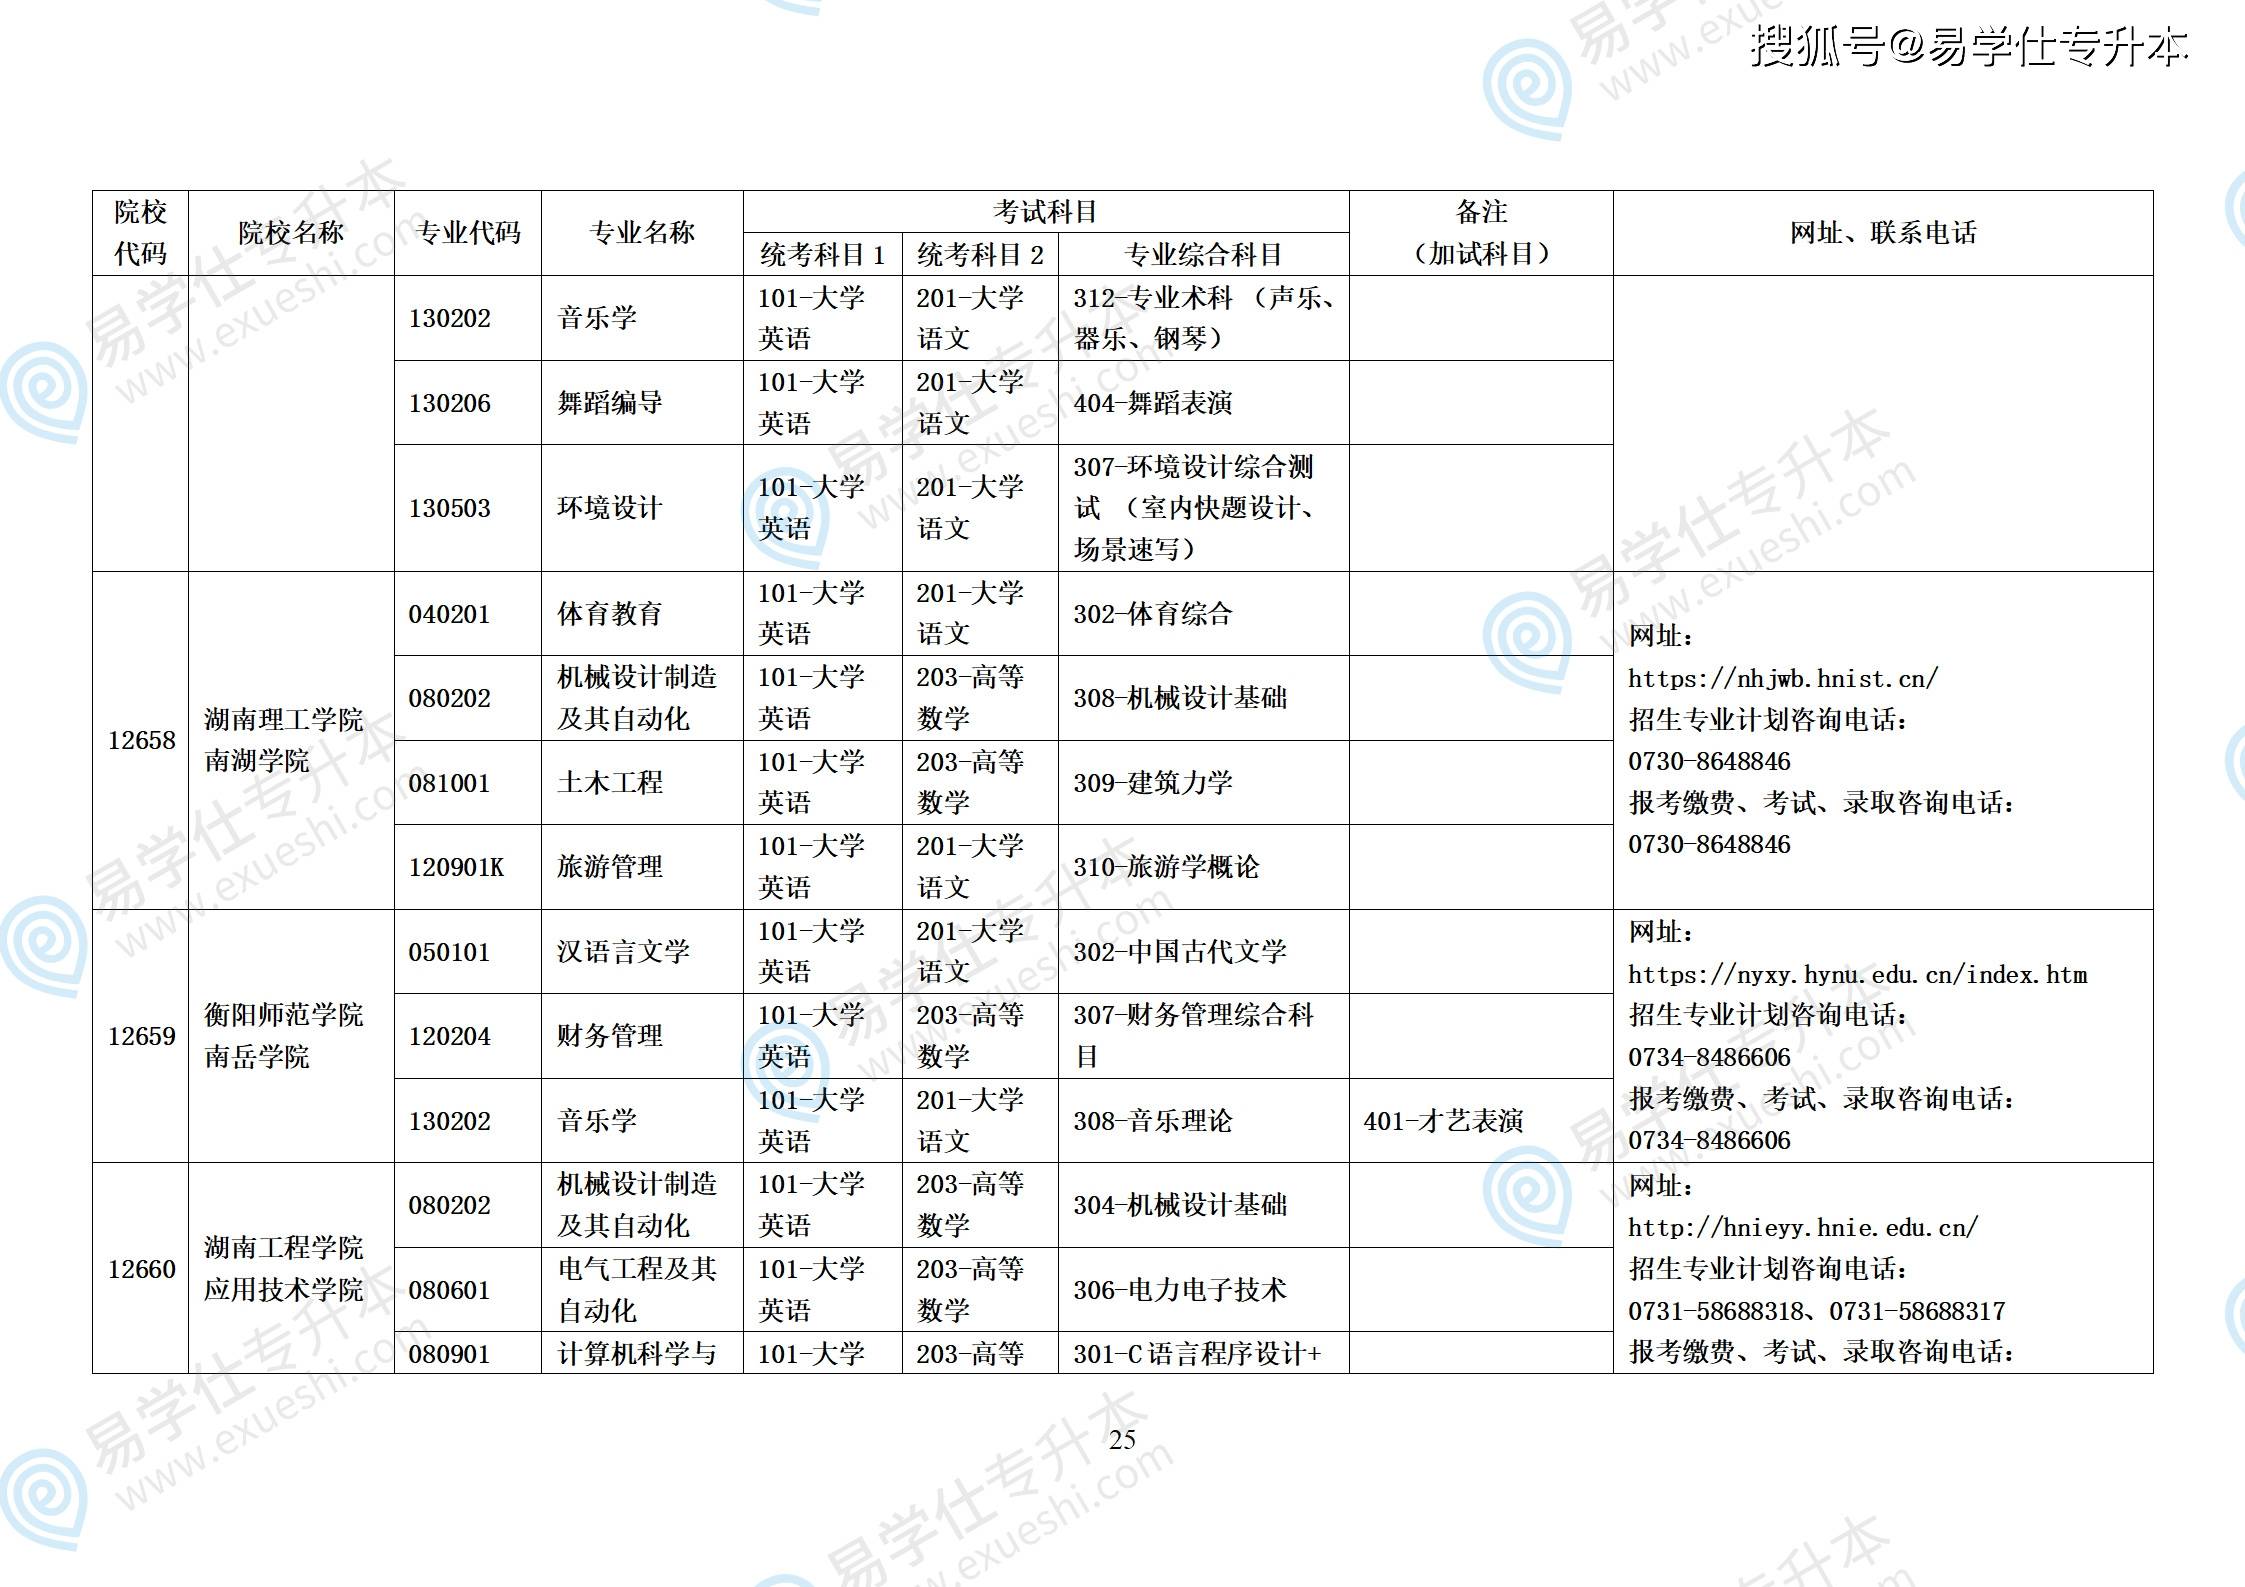This screenshot has width=2245, height=1587.
Task: Click the page number 25
Action: tap(1122, 1440)
